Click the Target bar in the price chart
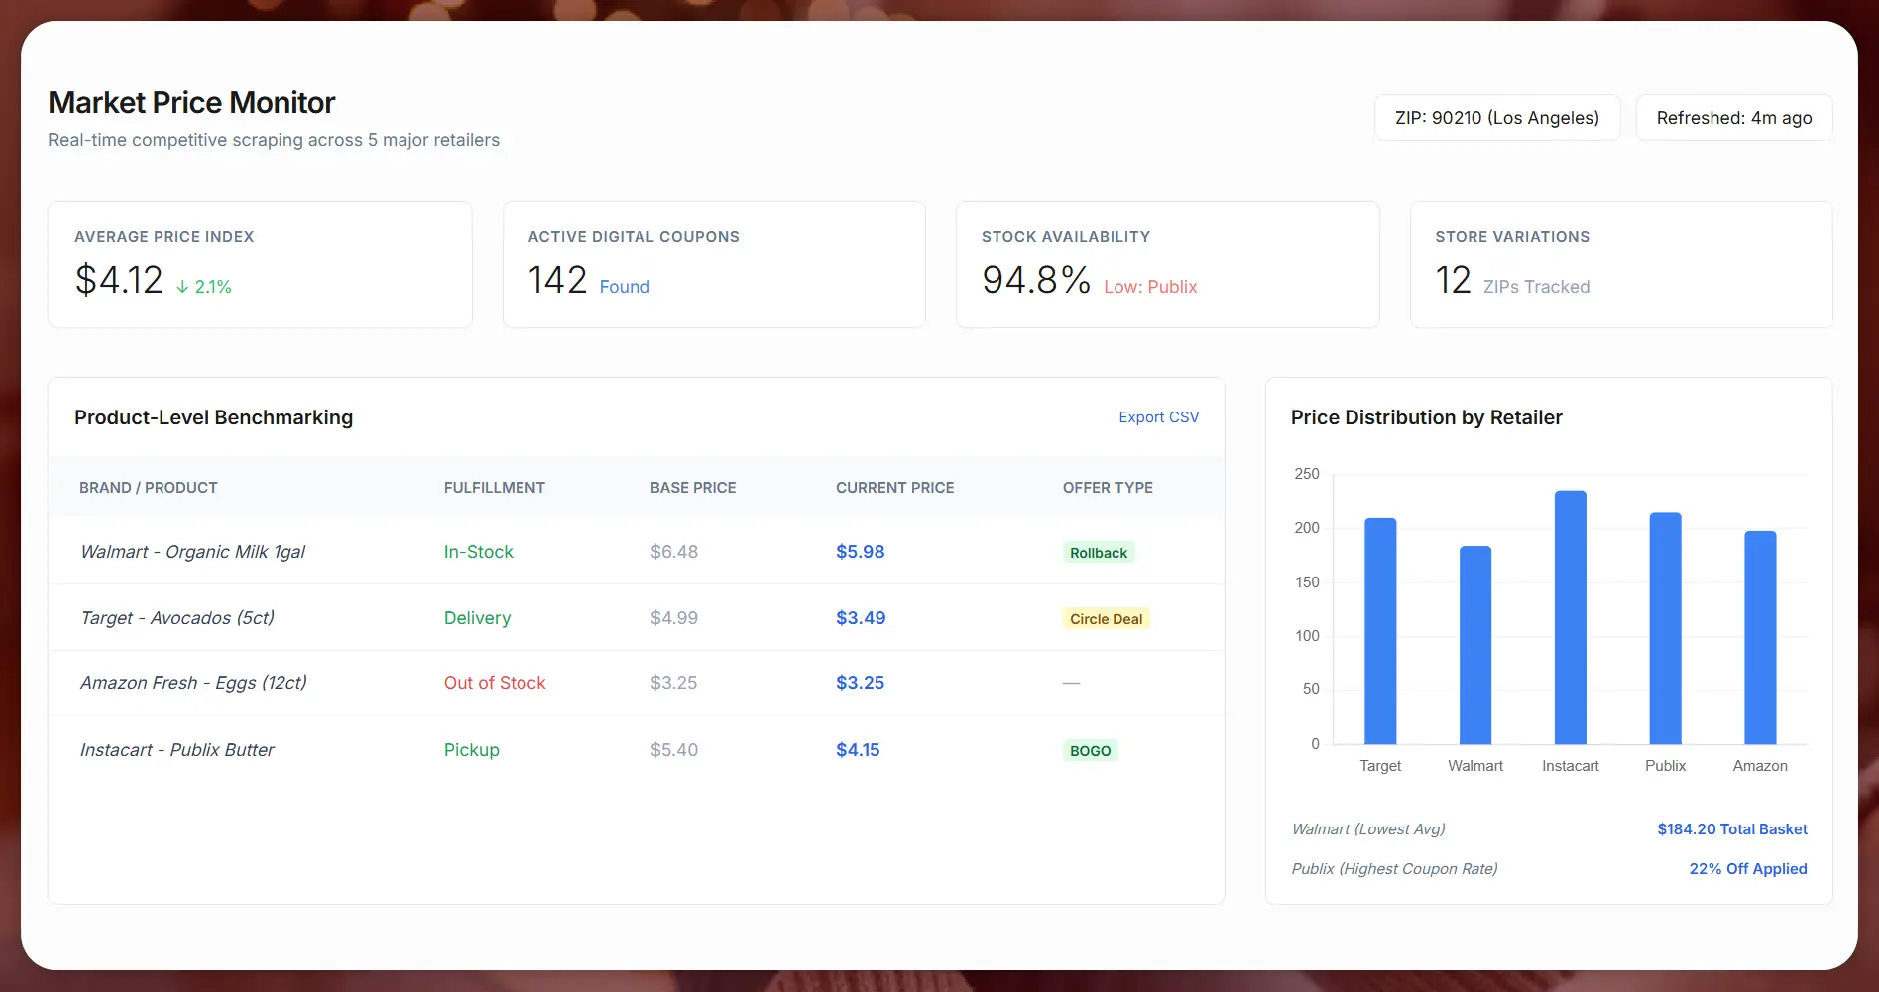The height and width of the screenshot is (992, 1879). pos(1380,630)
